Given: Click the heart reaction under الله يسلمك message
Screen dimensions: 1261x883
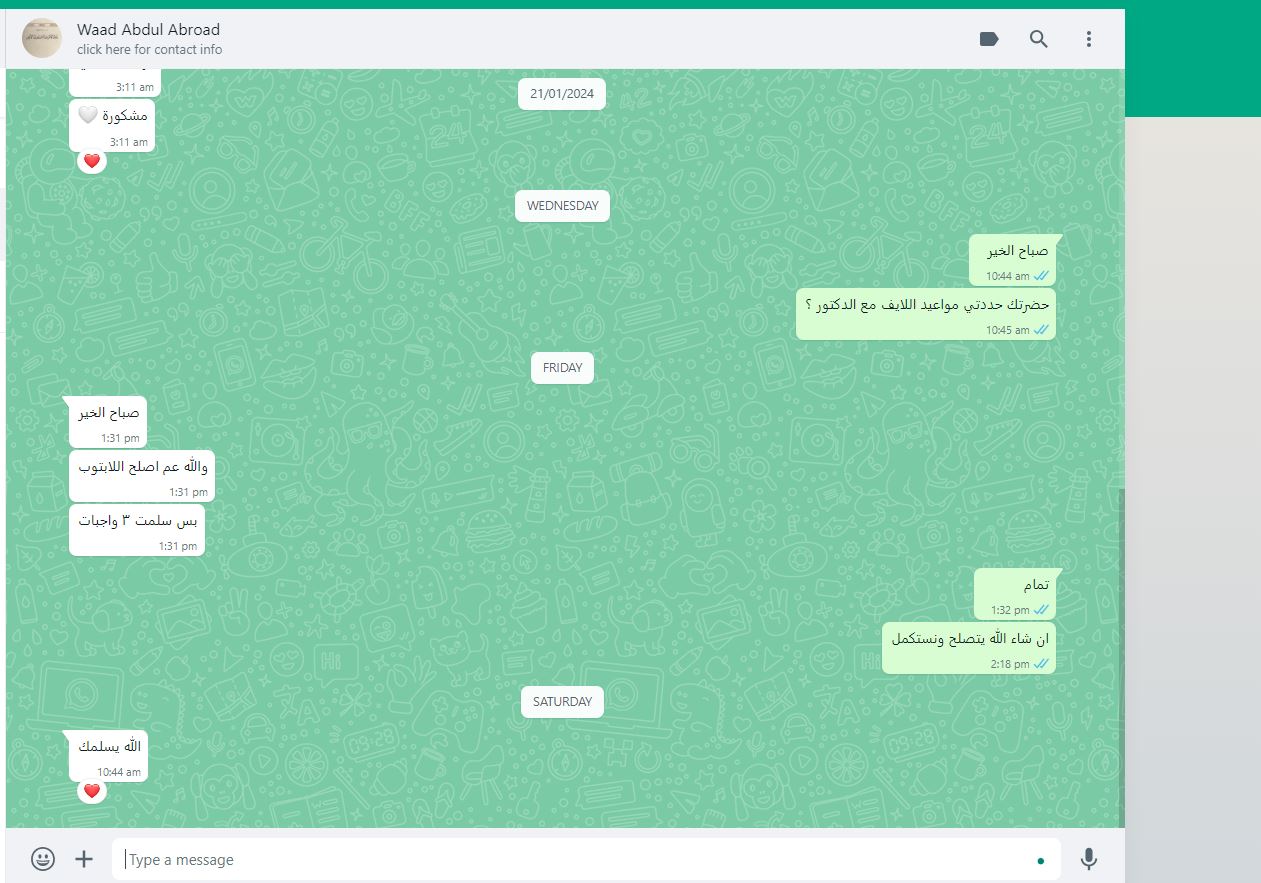Looking at the screenshot, I should click(92, 791).
